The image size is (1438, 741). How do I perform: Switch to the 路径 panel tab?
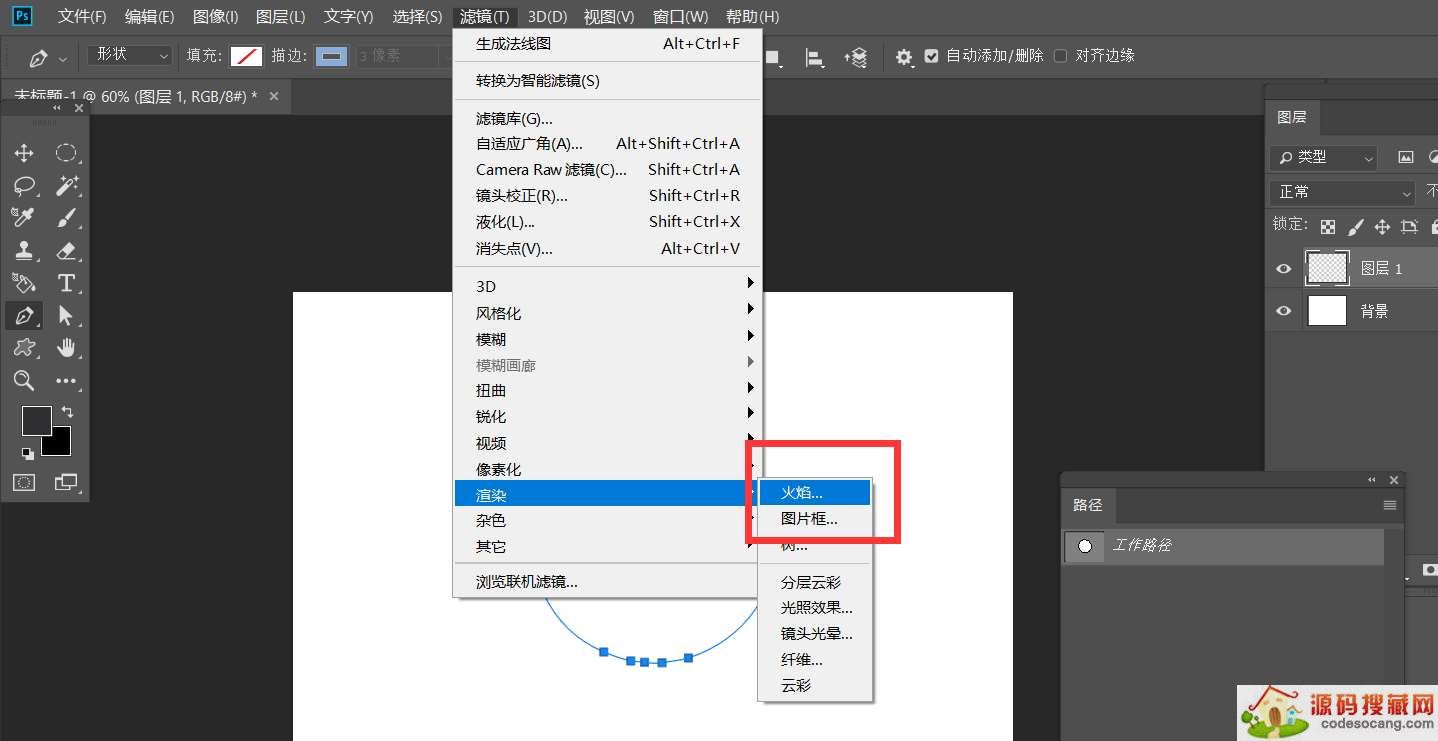(x=1087, y=505)
